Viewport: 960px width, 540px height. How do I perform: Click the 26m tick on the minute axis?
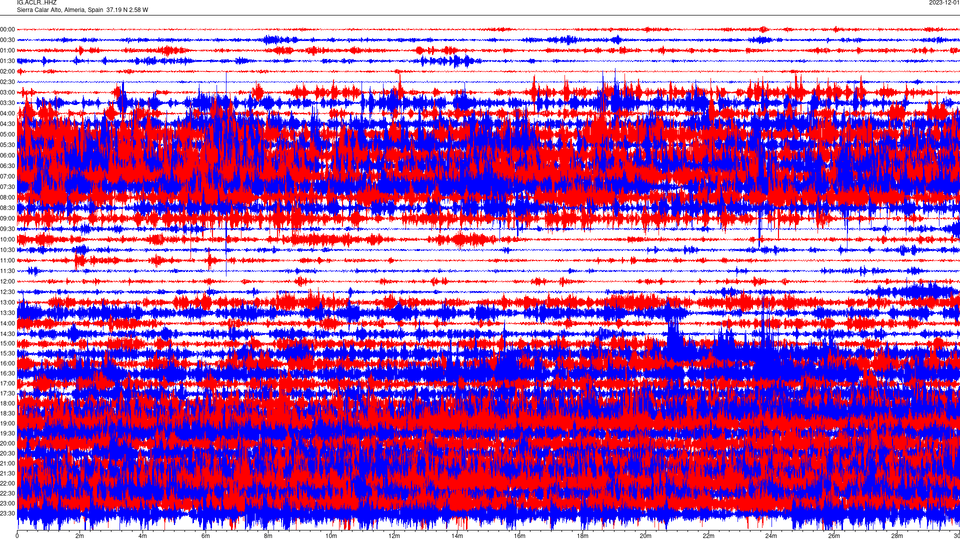[834, 536]
